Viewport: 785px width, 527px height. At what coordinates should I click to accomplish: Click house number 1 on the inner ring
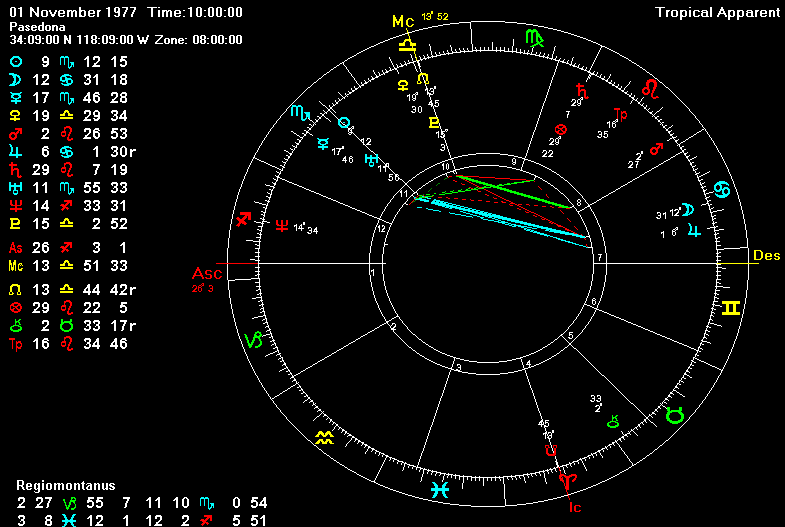372,273
